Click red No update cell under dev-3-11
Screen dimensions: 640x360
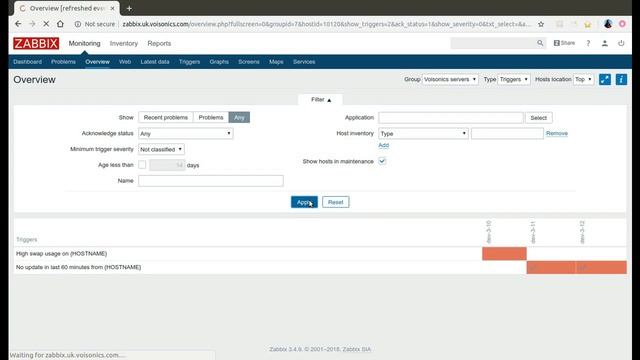pos(551,267)
